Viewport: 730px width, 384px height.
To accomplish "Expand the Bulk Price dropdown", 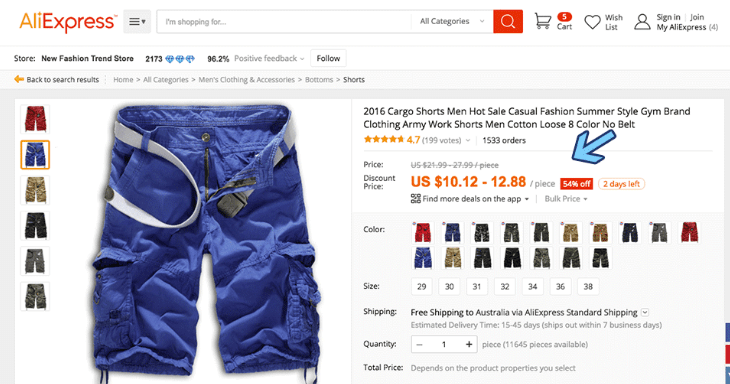I will point(566,199).
